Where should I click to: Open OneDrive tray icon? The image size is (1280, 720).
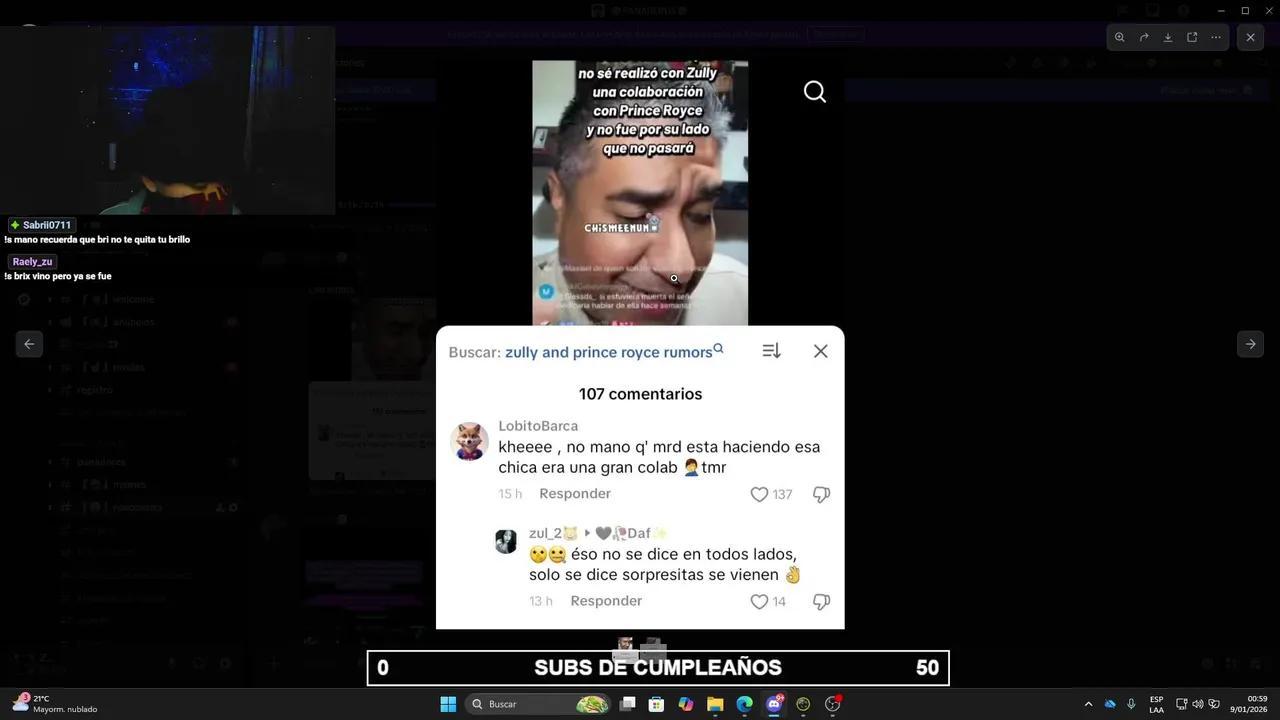pos(1110,704)
